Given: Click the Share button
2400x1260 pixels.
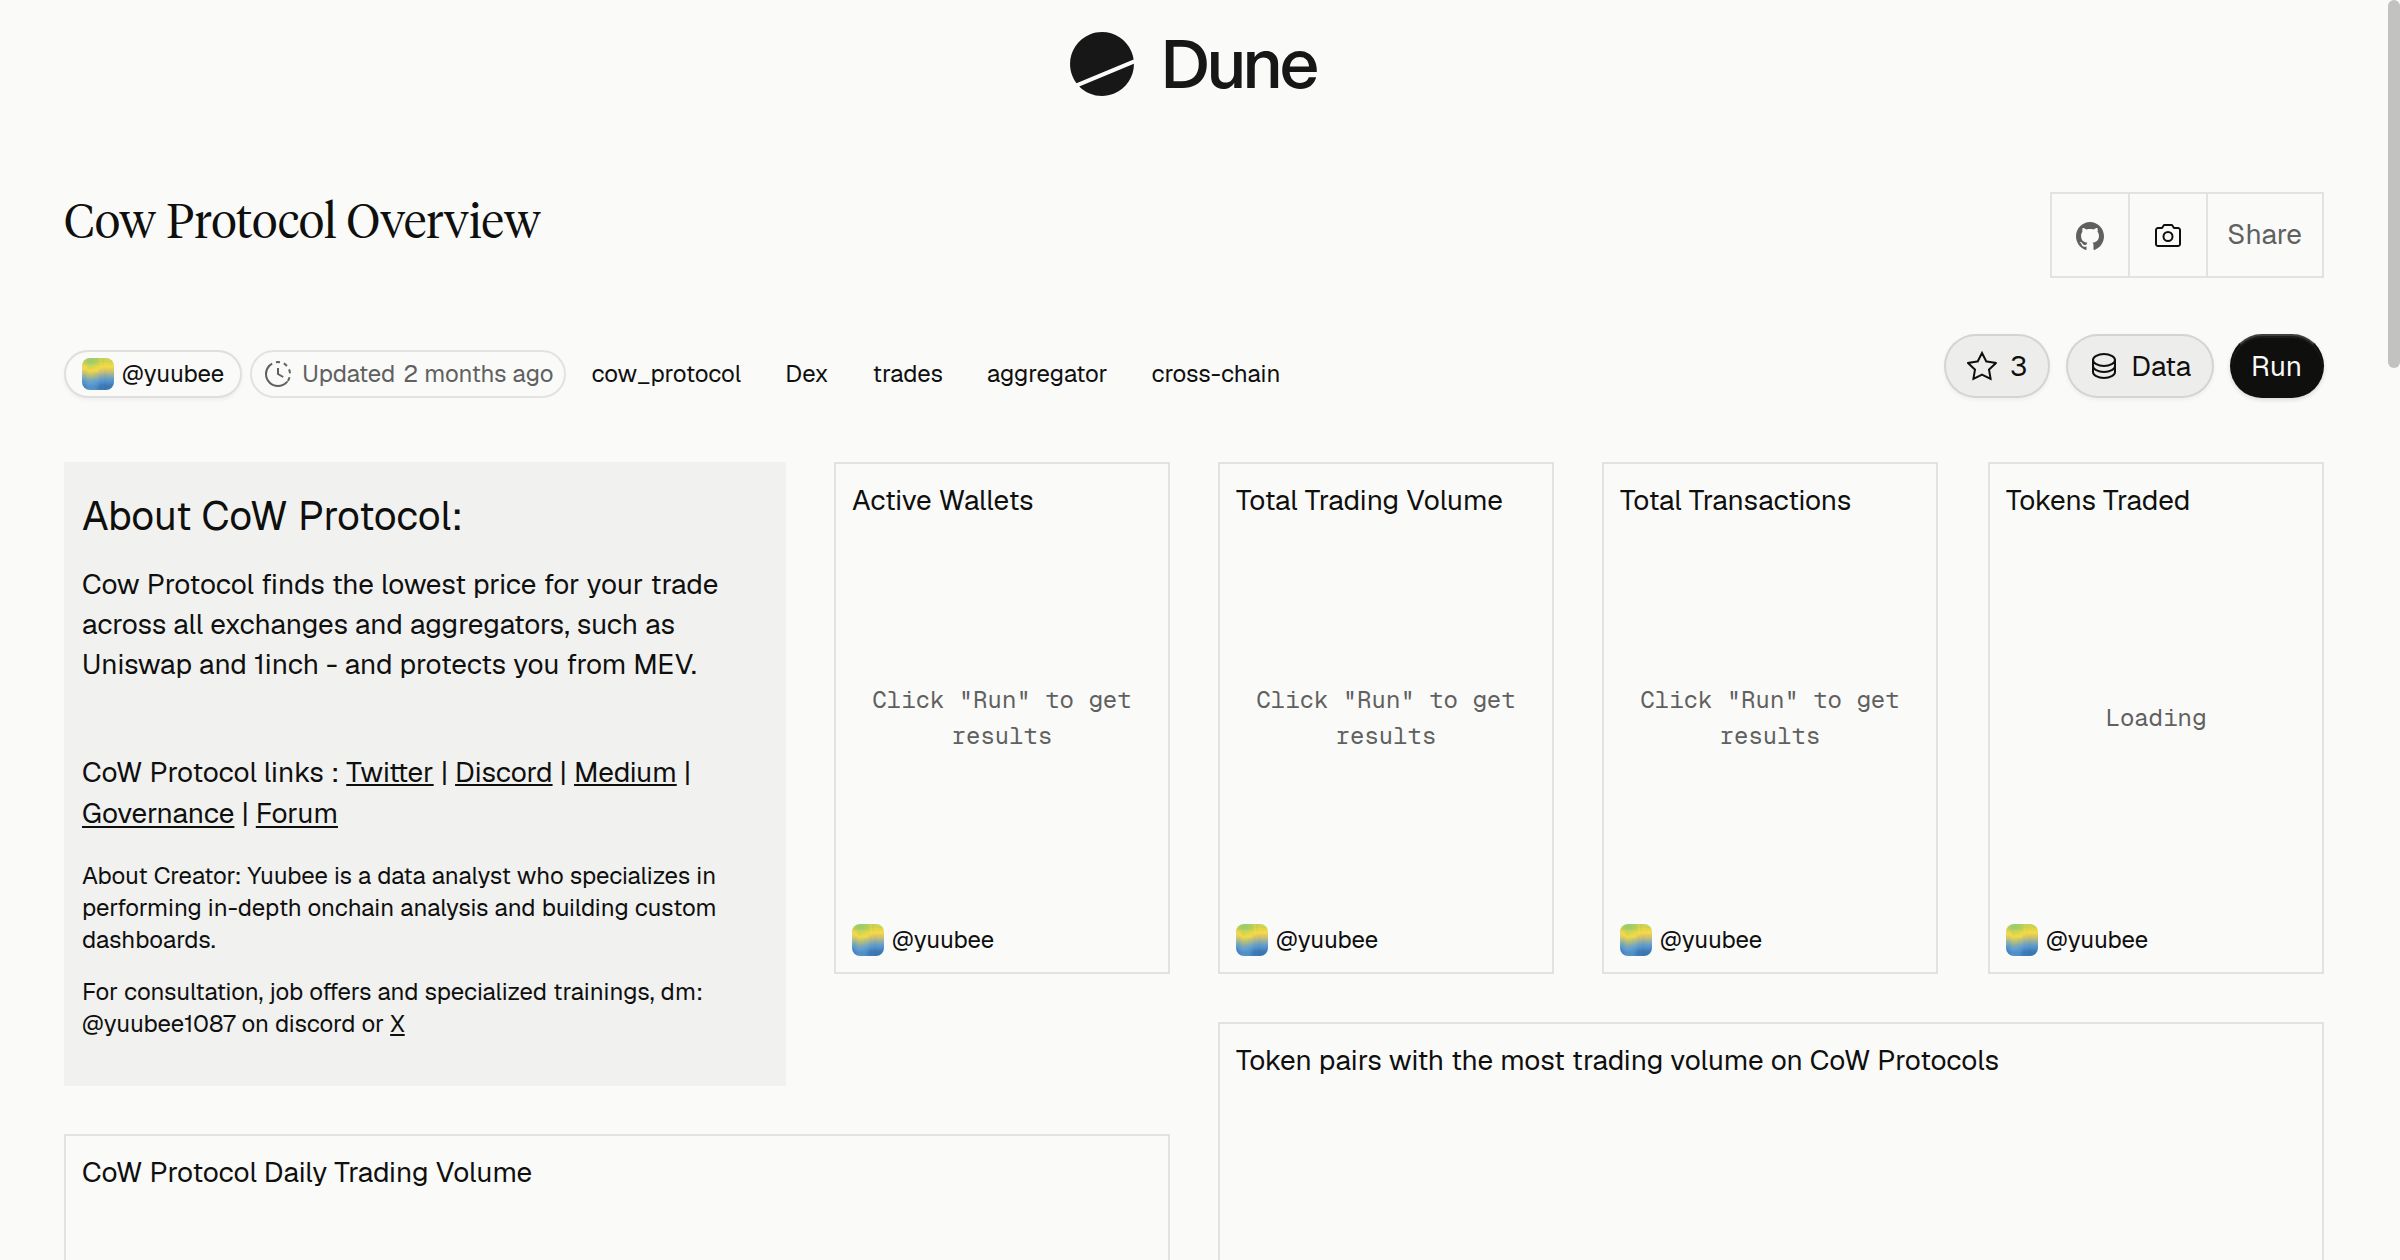Looking at the screenshot, I should 2264,235.
